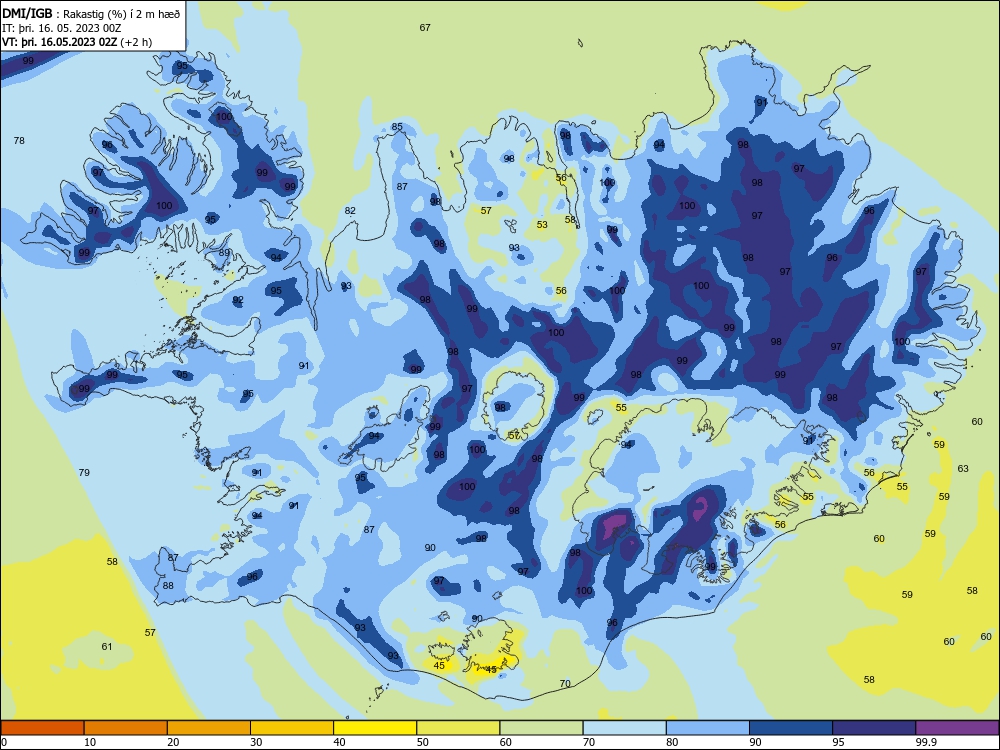Click the dark orange 0–10 legend swatch

pos(42,728)
